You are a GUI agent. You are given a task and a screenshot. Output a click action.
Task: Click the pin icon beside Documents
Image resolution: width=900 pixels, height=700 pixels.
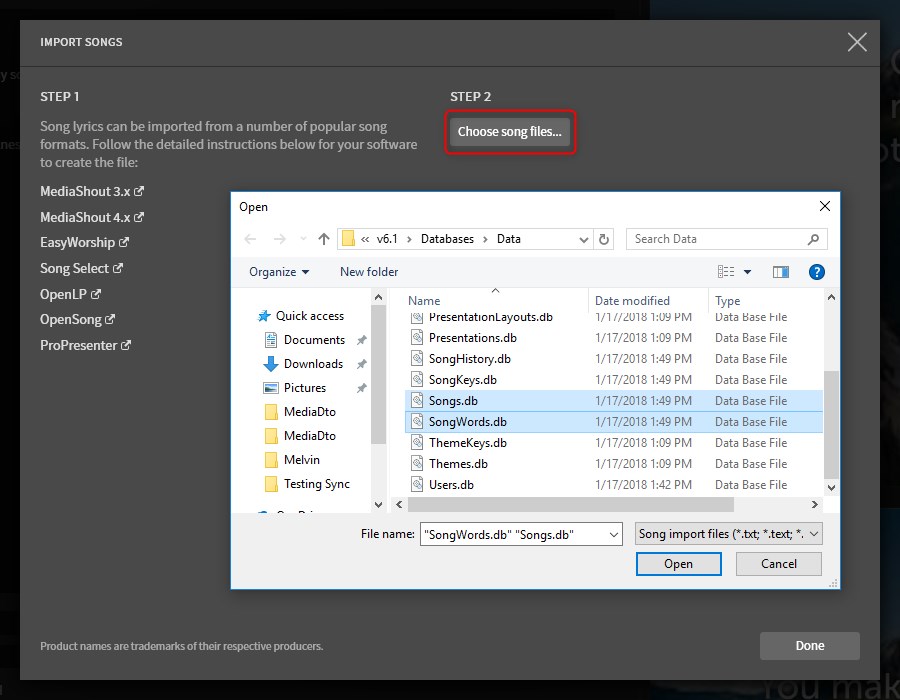click(x=362, y=340)
